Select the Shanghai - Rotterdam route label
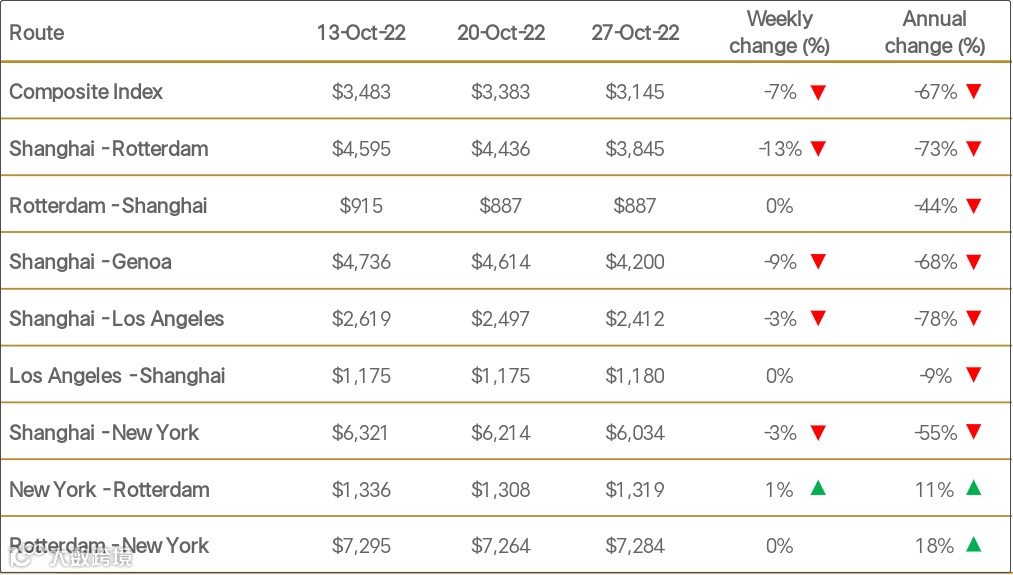1013x575 pixels. tap(109, 149)
